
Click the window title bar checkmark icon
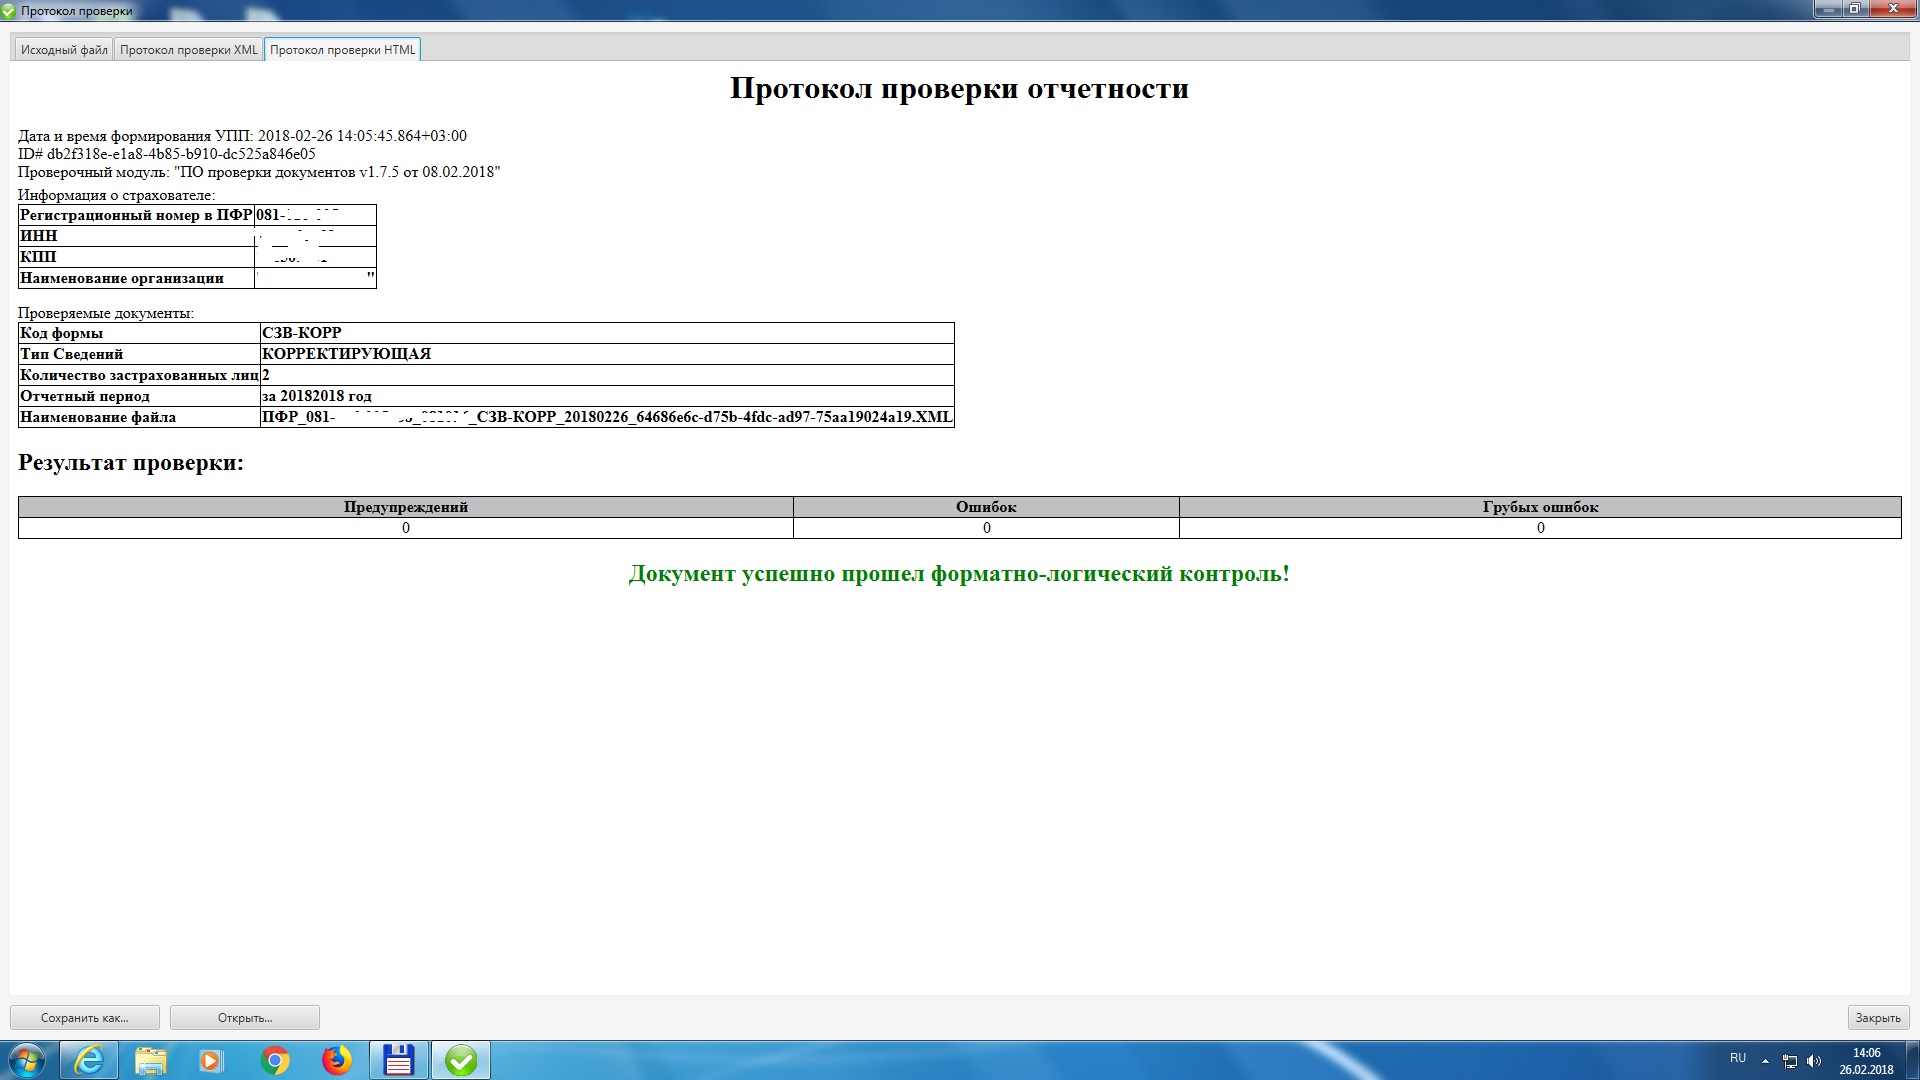click(x=8, y=11)
